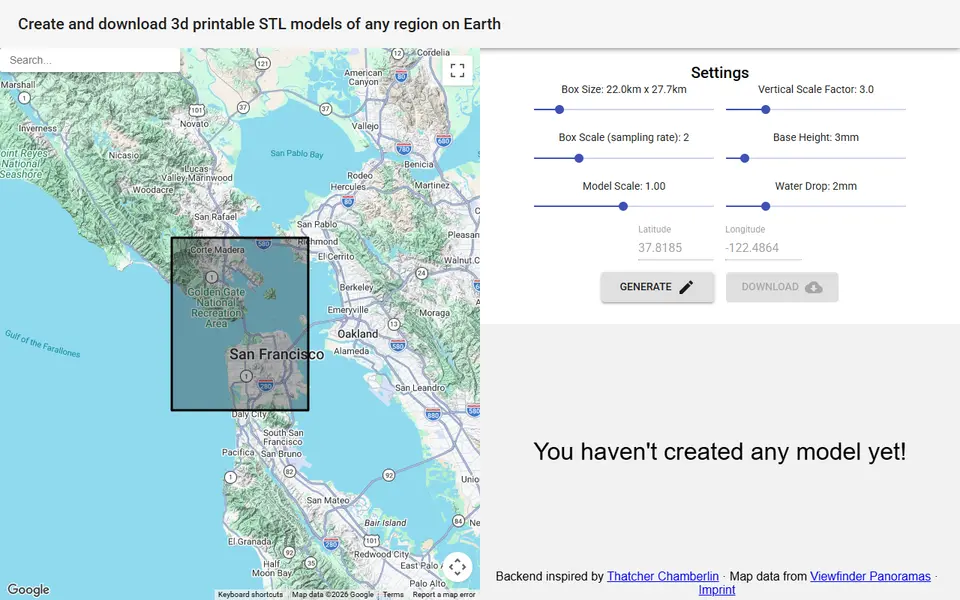Viewport: 960px width, 600px height.
Task: Click the Redwood City map label
Action: (381, 554)
